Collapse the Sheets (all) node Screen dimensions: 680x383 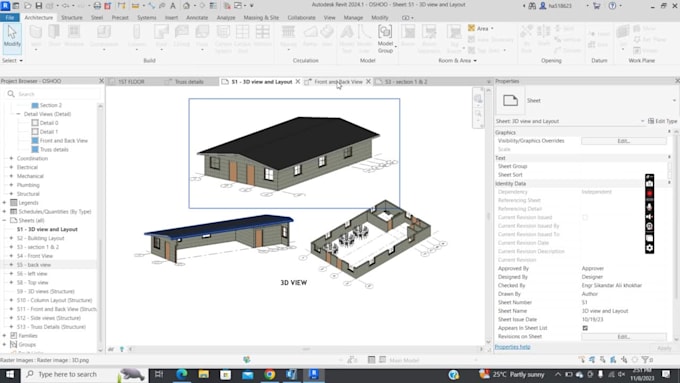[x=4, y=220]
